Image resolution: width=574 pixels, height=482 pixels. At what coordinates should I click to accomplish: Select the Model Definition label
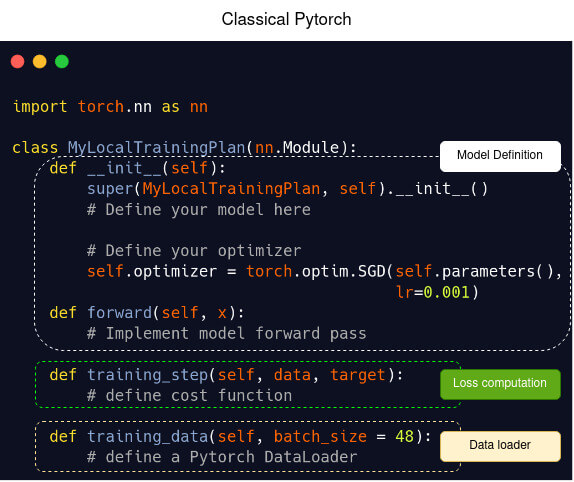(x=500, y=156)
